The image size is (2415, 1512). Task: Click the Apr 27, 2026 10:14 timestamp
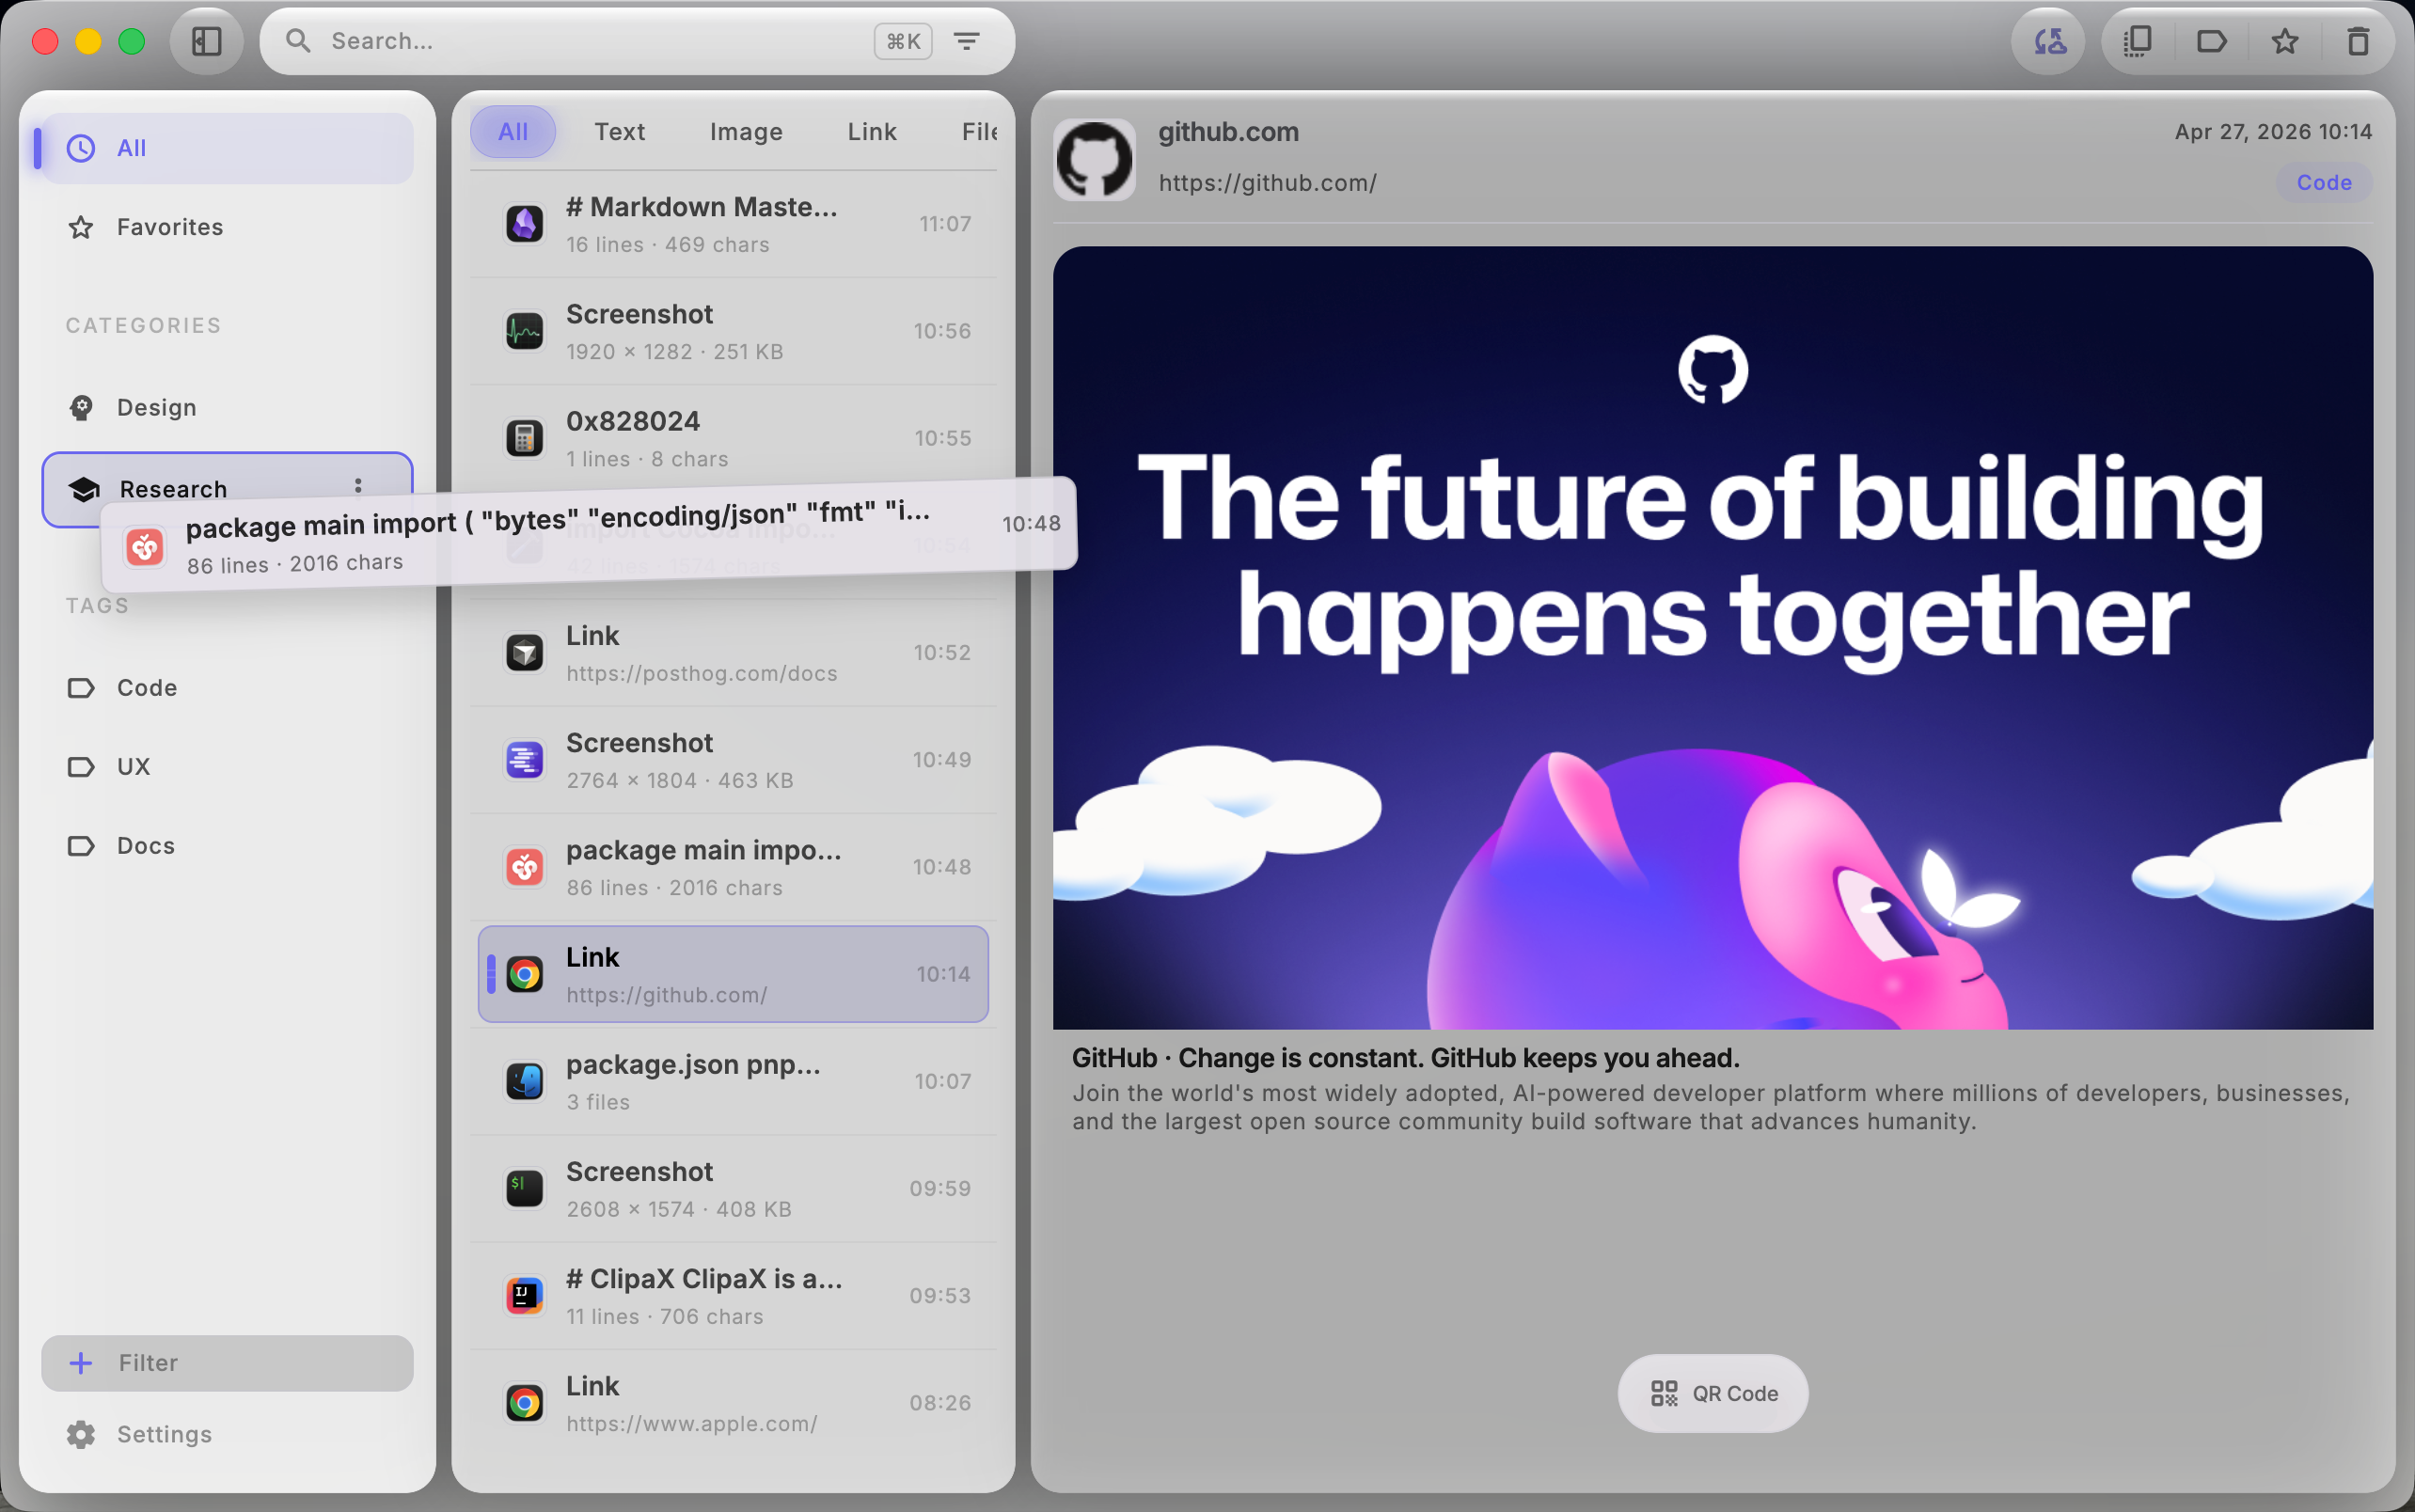[2272, 132]
